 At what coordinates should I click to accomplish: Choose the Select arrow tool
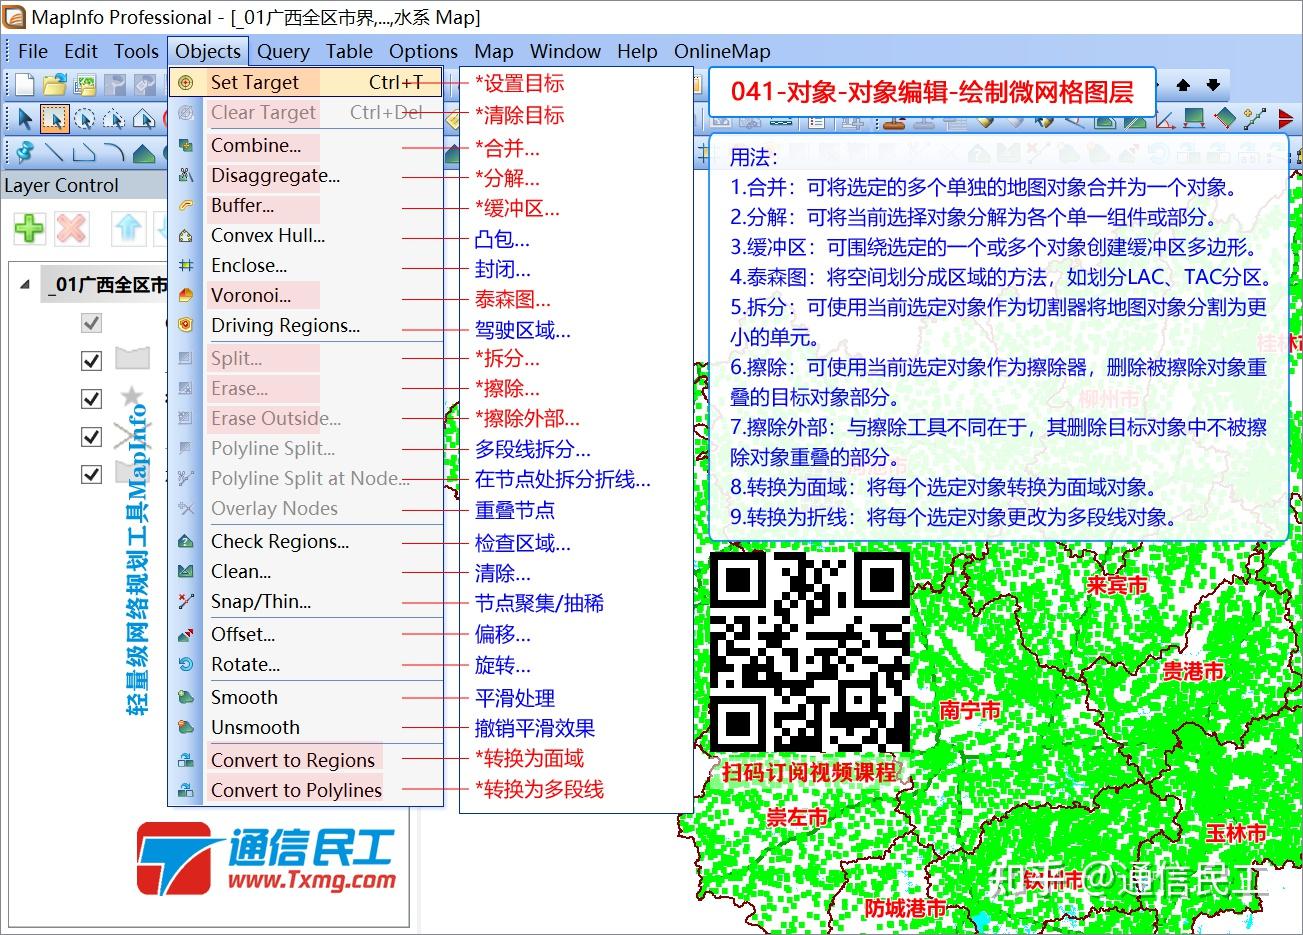(x=24, y=120)
